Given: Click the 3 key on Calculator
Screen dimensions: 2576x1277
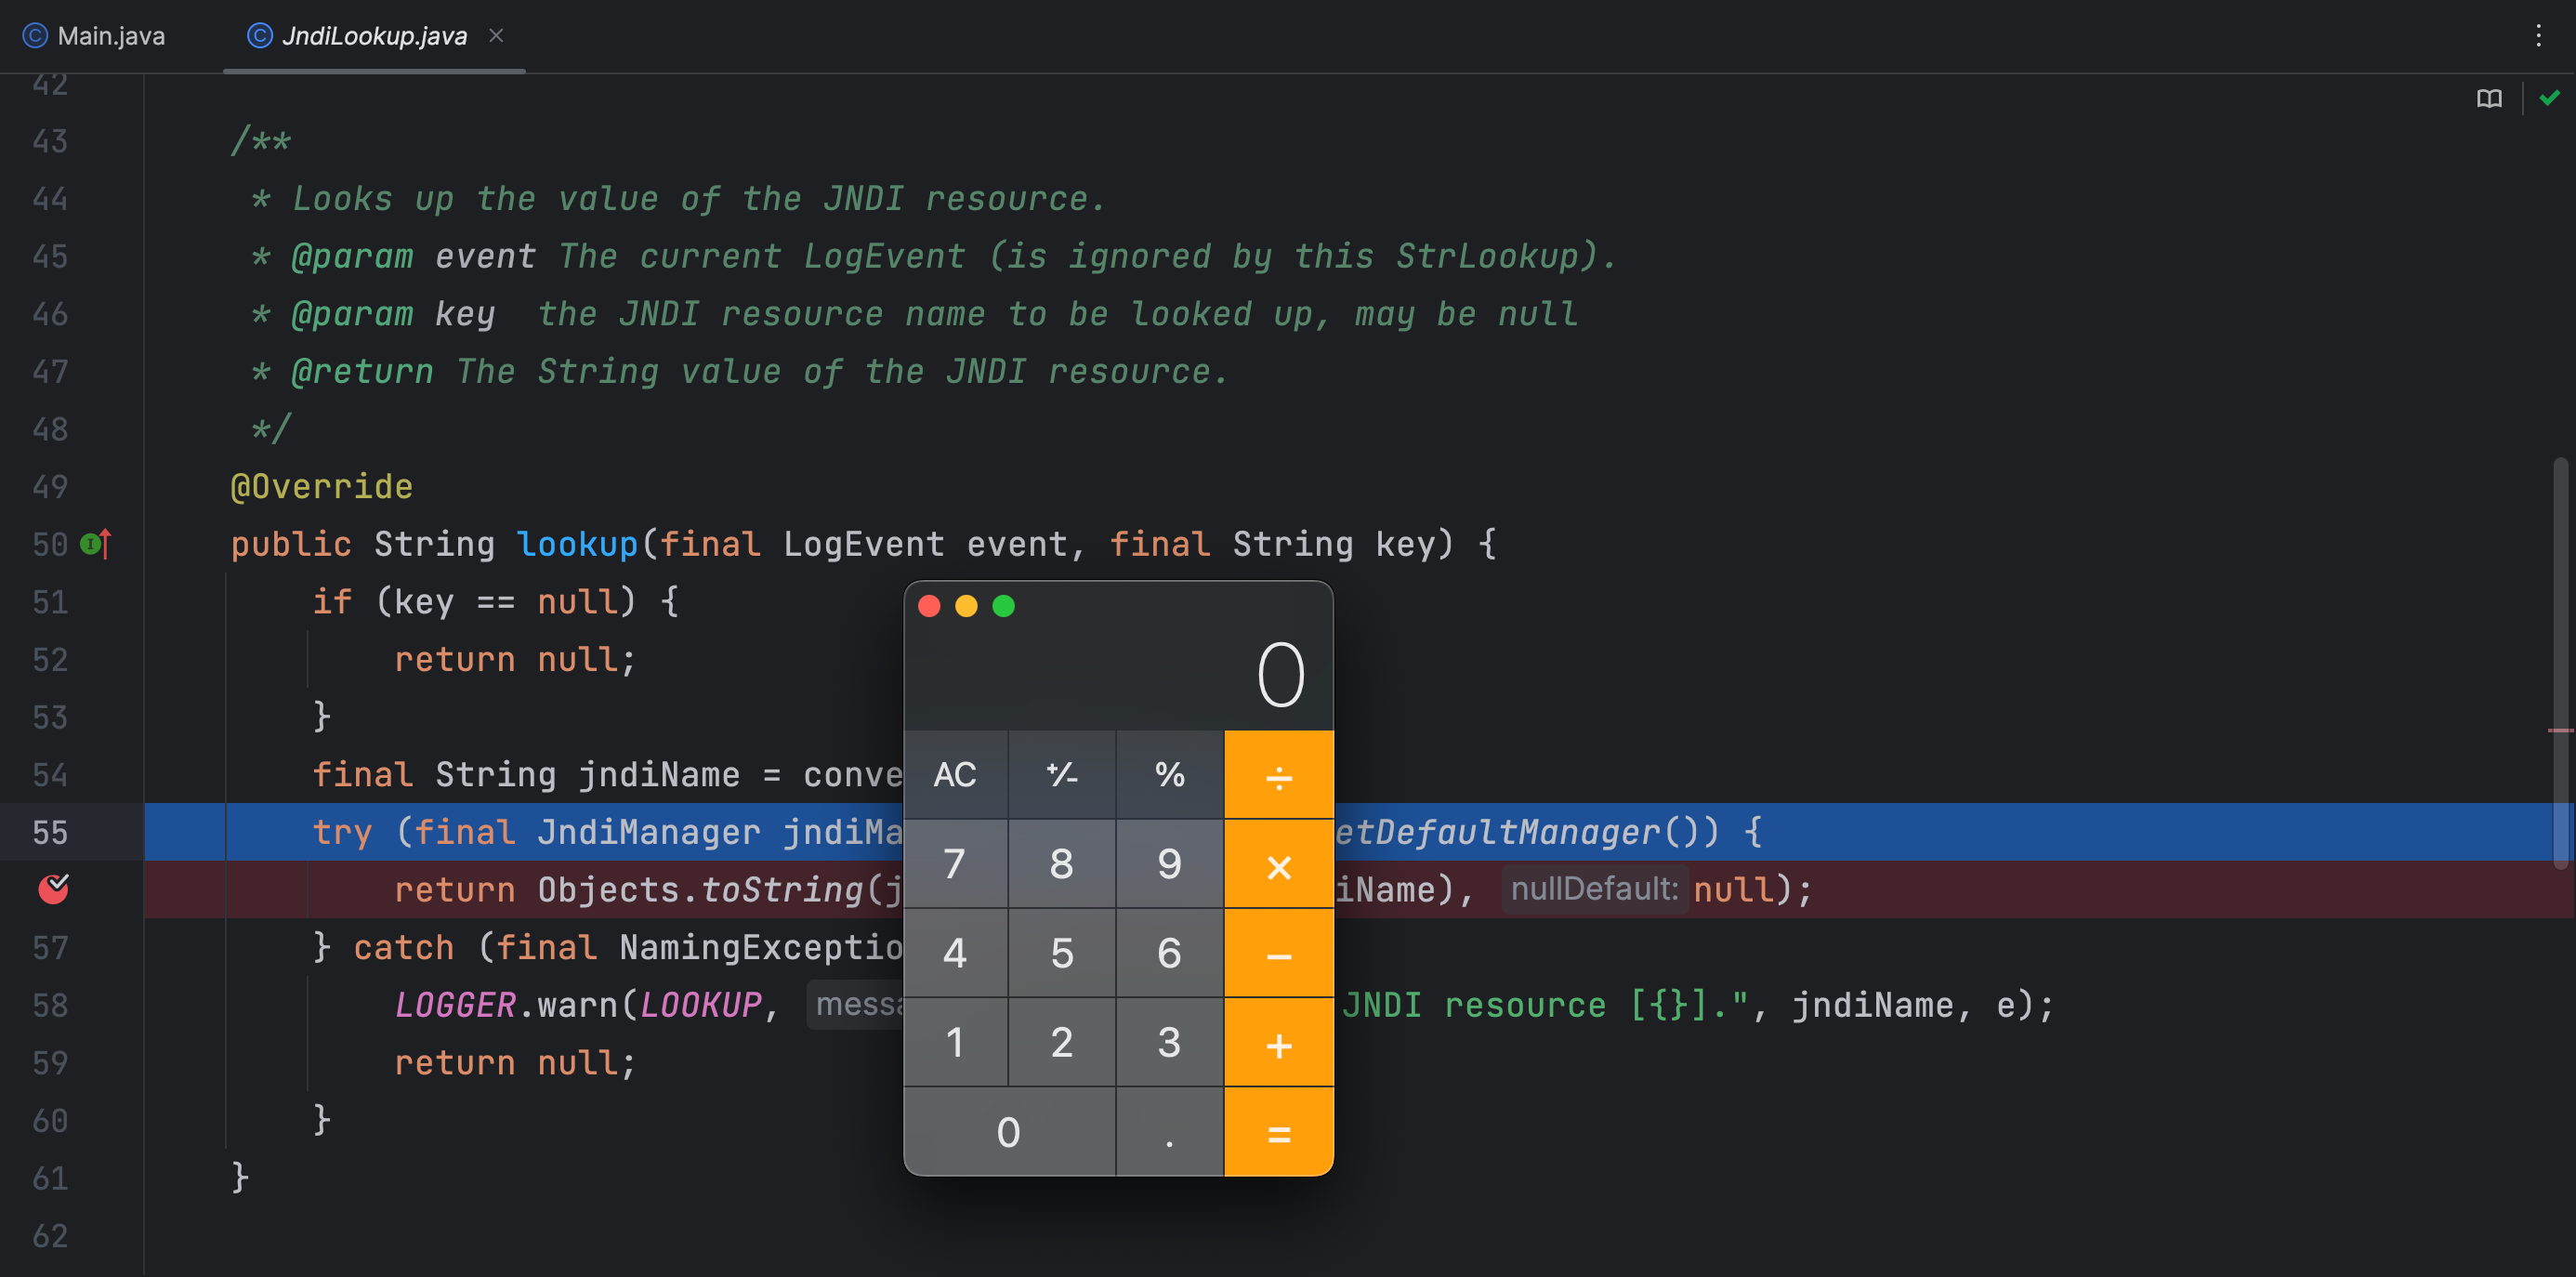Looking at the screenshot, I should [x=1169, y=1043].
